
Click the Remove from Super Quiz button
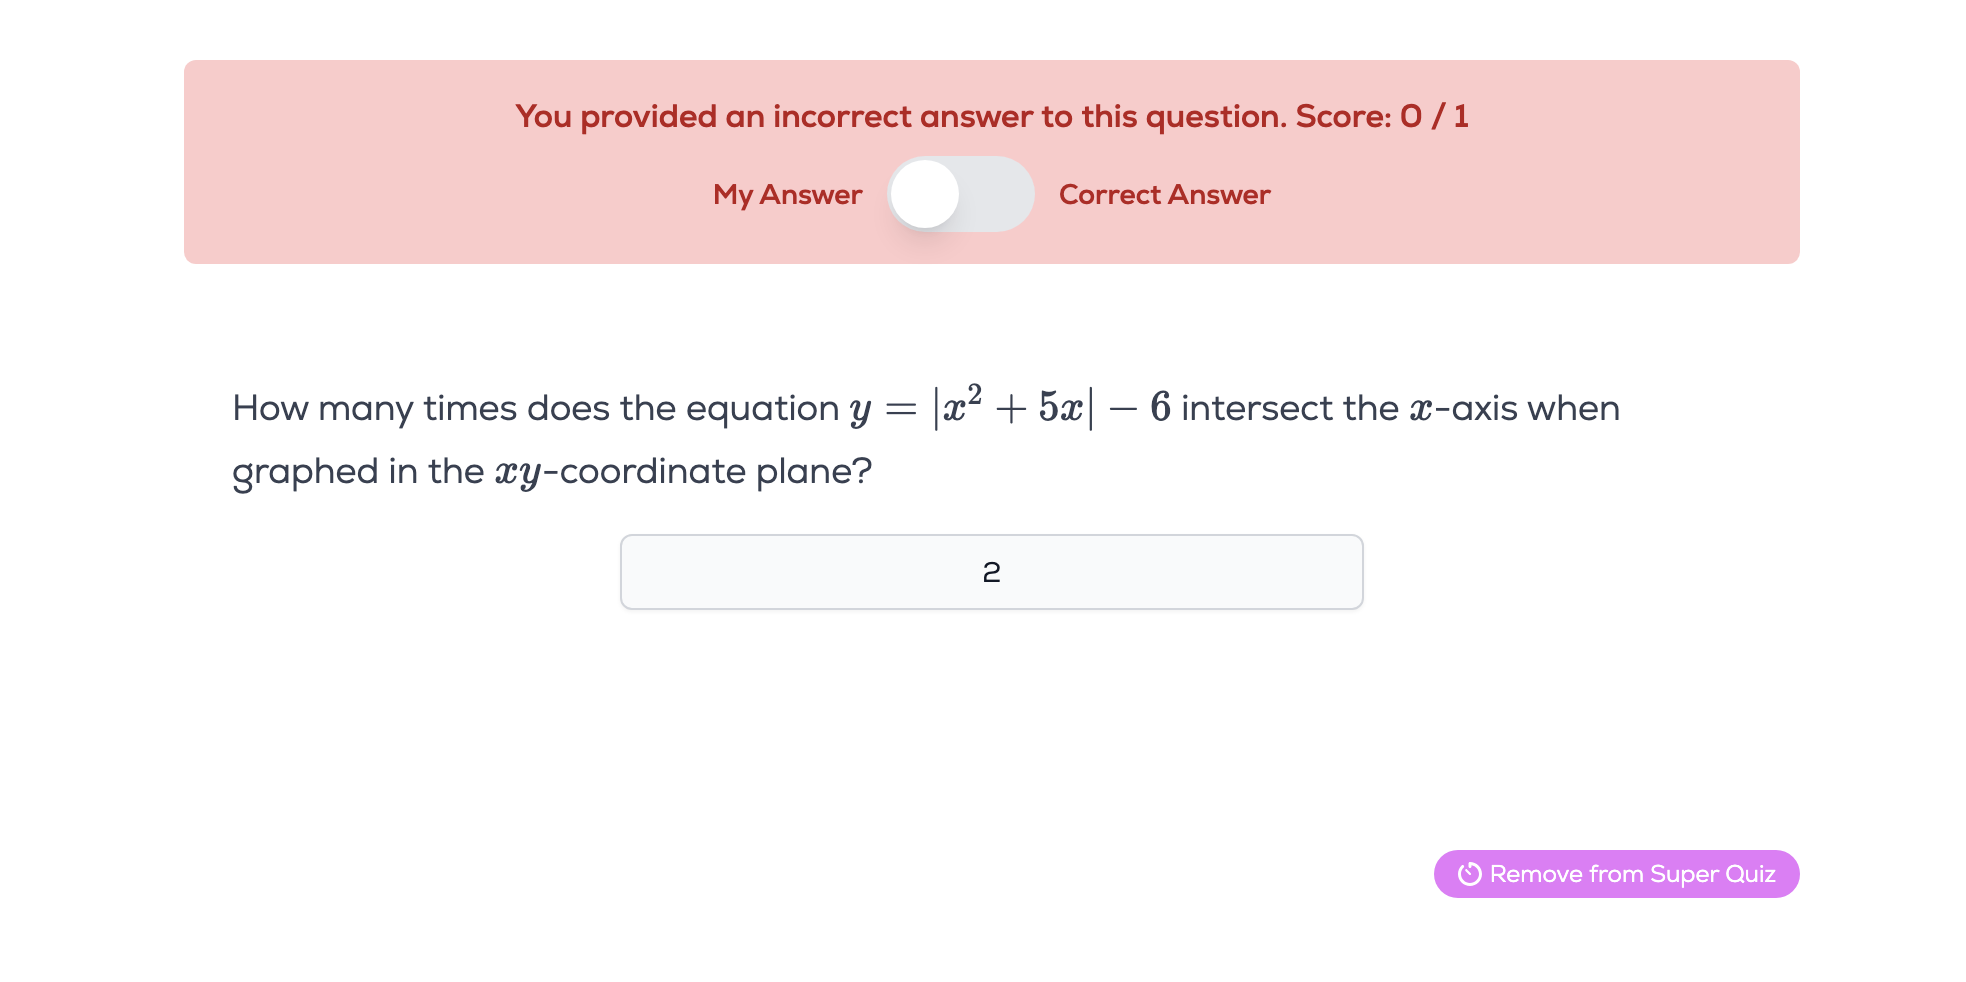(x=1616, y=874)
